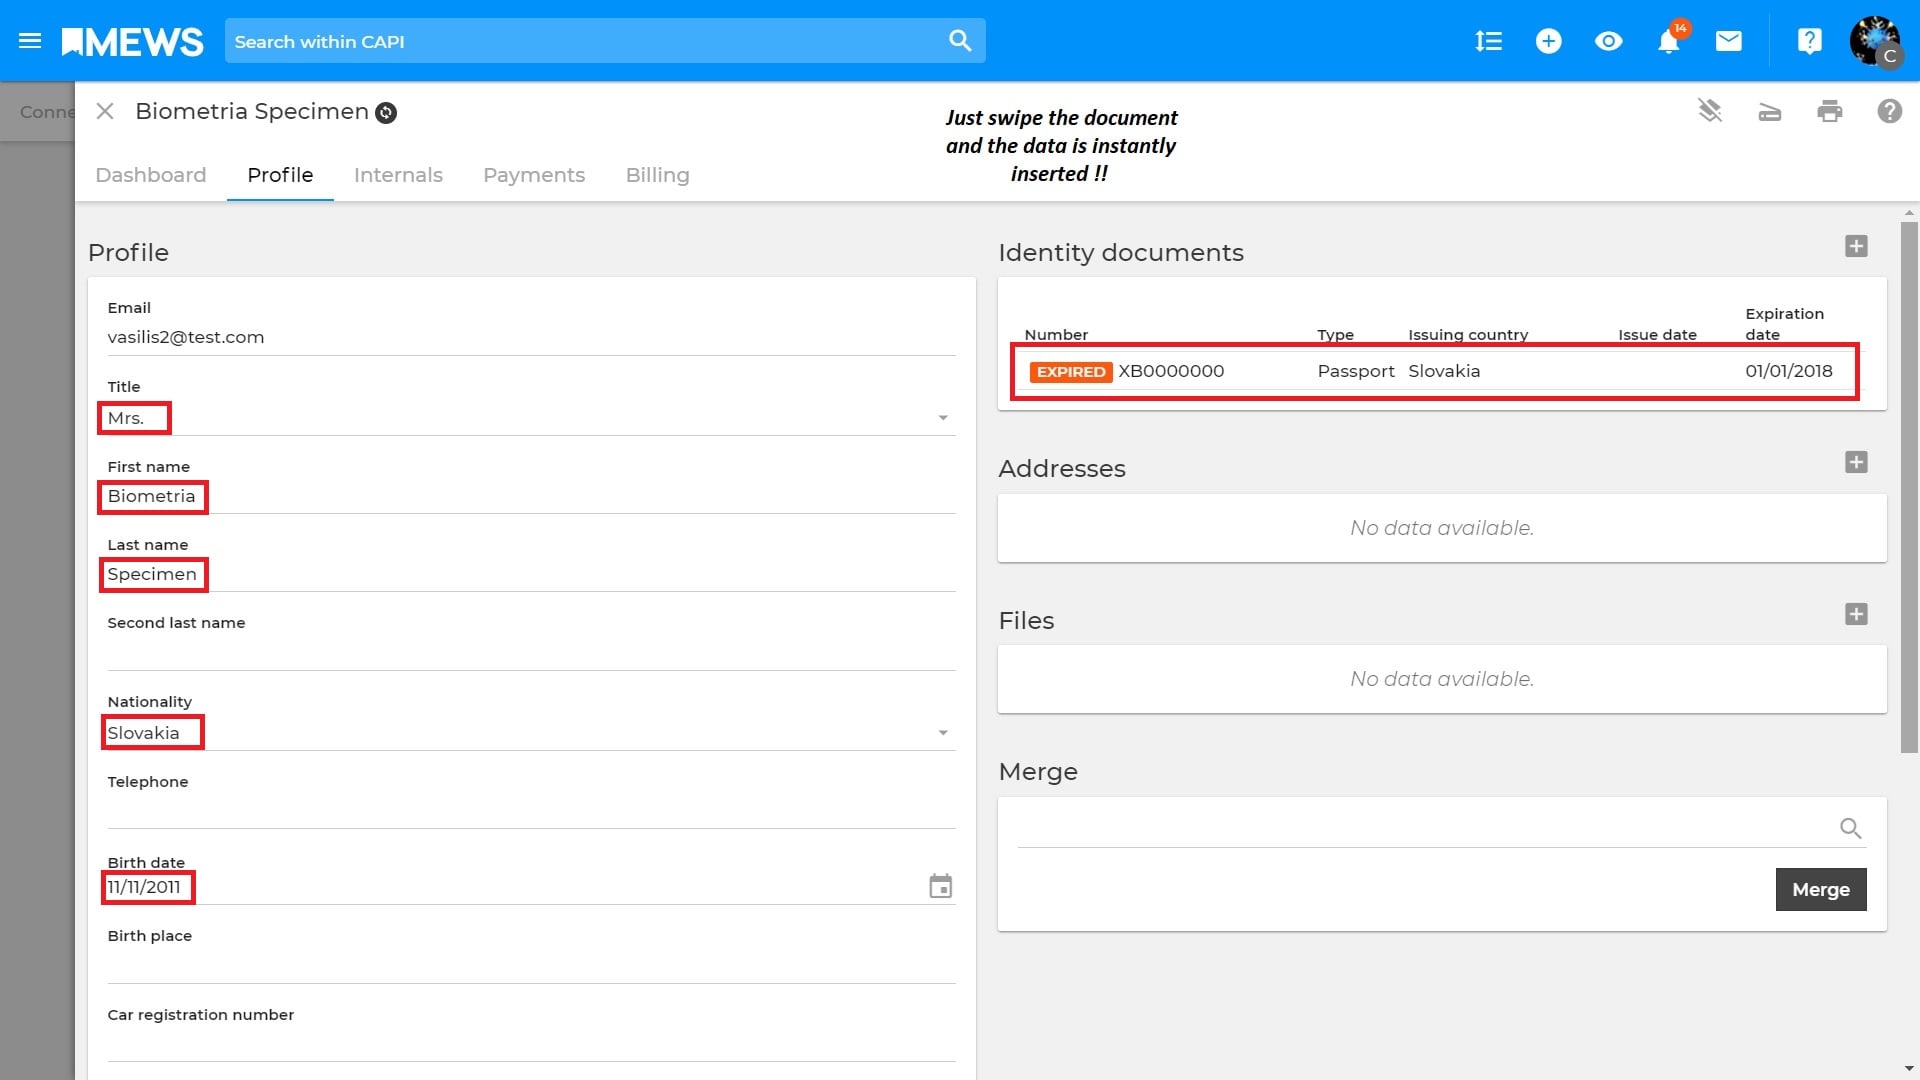Screen dimensions: 1920x1080
Task: Open the Birth date calendar picker
Action: tap(940, 886)
